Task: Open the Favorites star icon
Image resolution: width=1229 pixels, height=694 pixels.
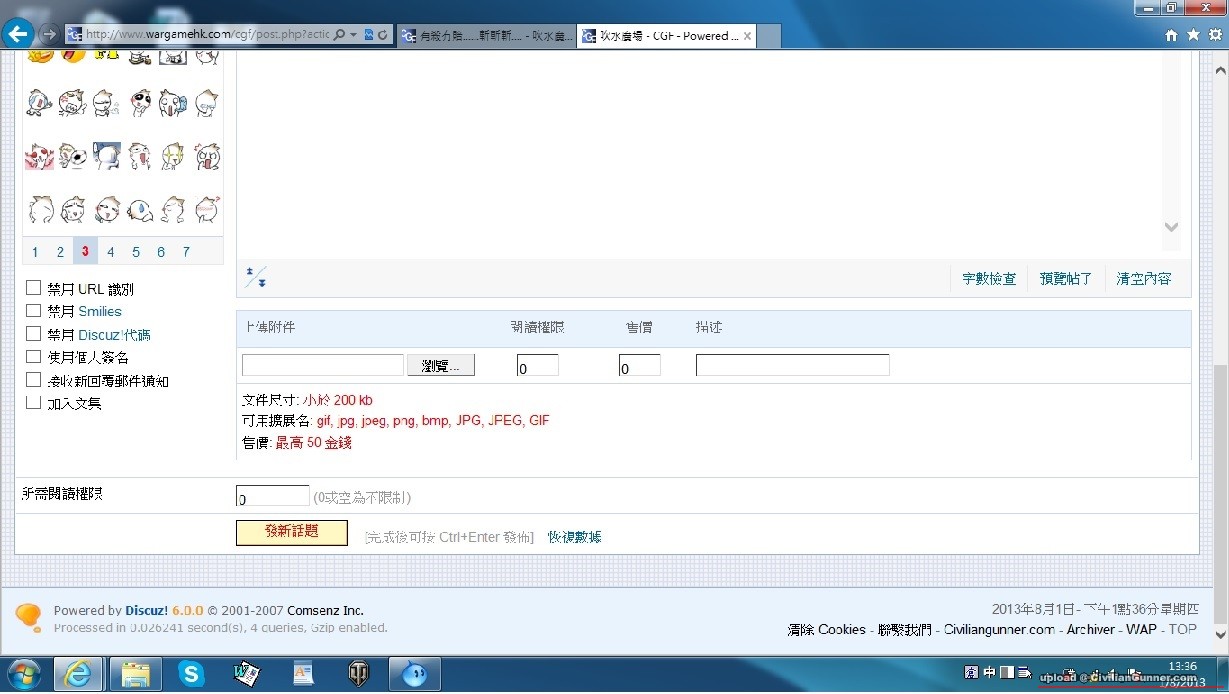Action: click(1193, 35)
